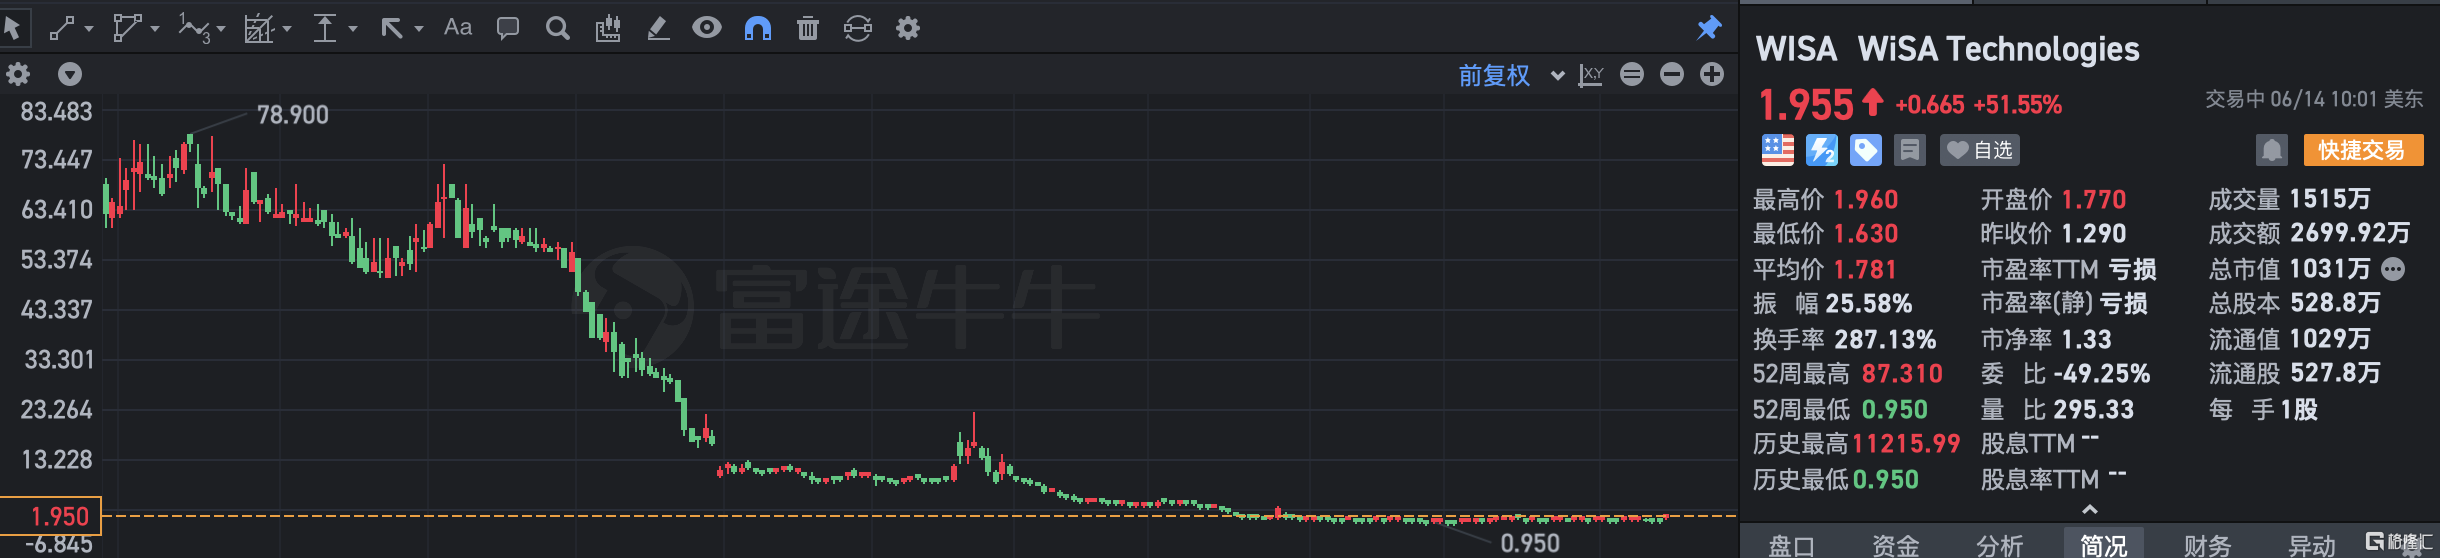The image size is (2440, 558).
Task: Switch to the 分析 tab
Action: tap(2000, 546)
